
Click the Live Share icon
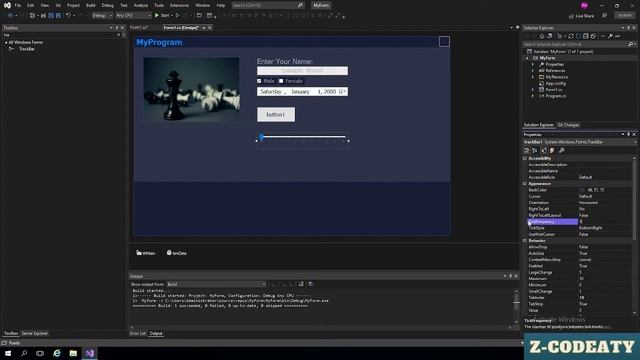point(571,16)
